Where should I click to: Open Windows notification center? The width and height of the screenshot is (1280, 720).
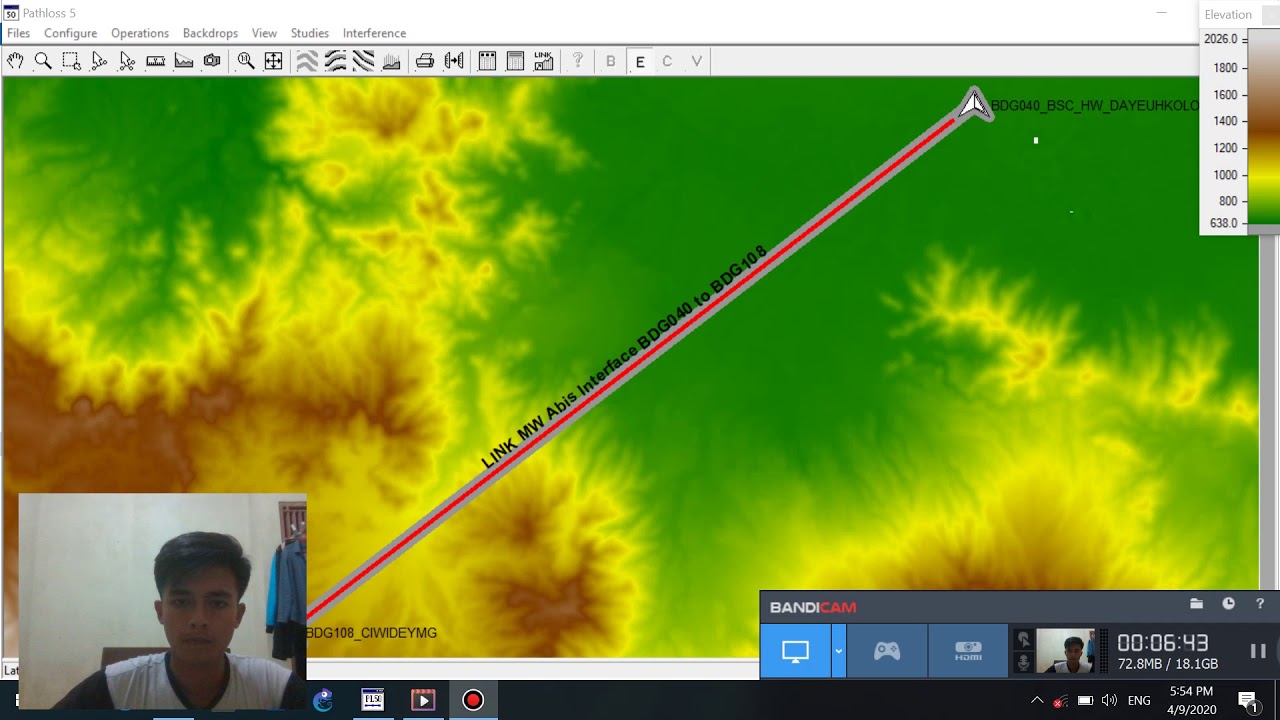[x=1247, y=700]
